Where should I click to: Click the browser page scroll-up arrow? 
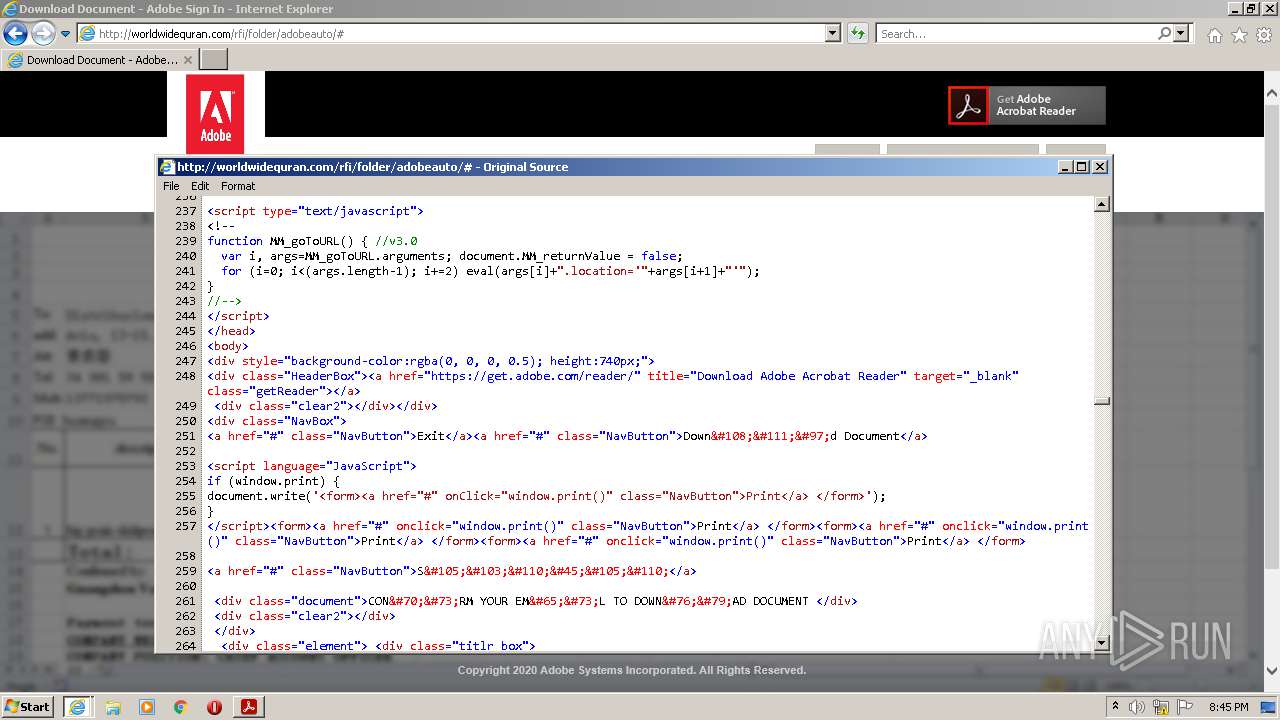(x=1271, y=95)
